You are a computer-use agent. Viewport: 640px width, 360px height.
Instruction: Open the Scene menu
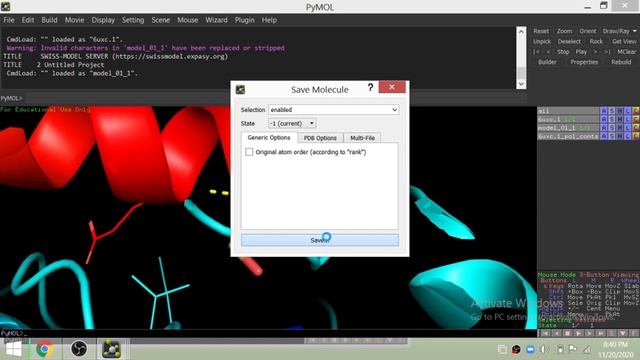click(x=160, y=20)
